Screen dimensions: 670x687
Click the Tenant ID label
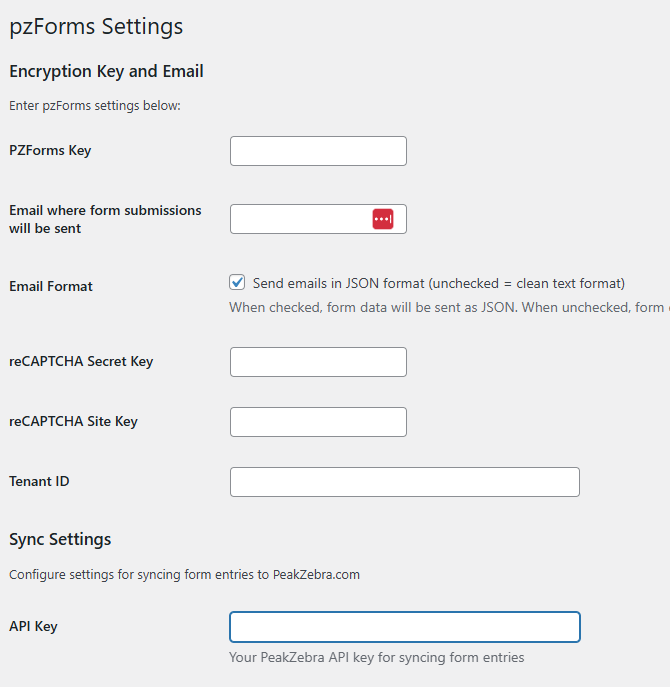click(x=39, y=481)
